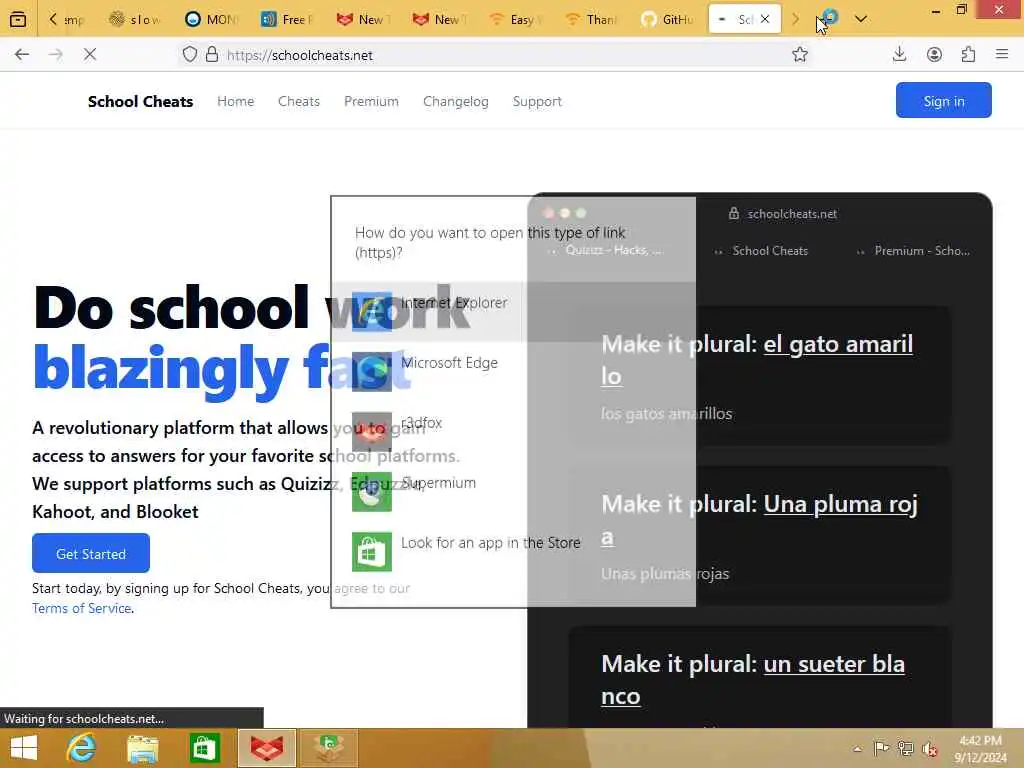1024x768 pixels.
Task: Switch to the Easy tab
Action: pos(515,20)
